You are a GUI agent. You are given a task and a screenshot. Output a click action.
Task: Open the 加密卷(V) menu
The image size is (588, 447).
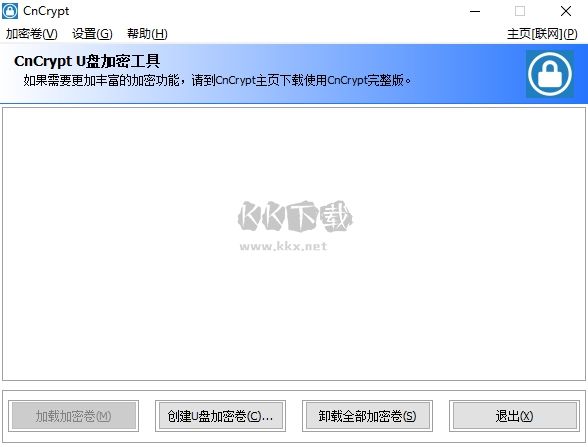pos(32,34)
